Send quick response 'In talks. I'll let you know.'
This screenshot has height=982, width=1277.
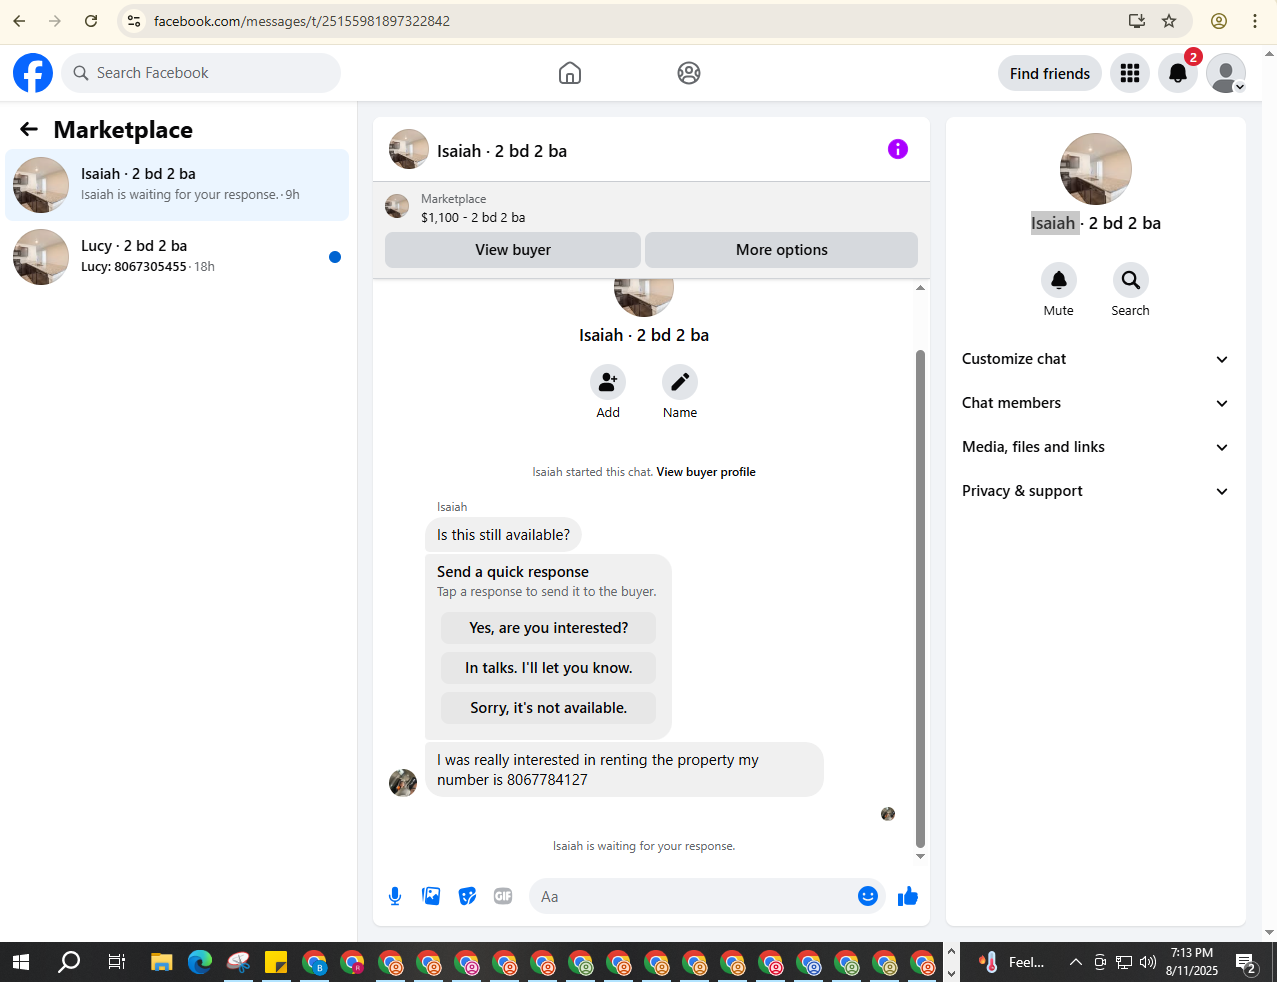click(549, 668)
